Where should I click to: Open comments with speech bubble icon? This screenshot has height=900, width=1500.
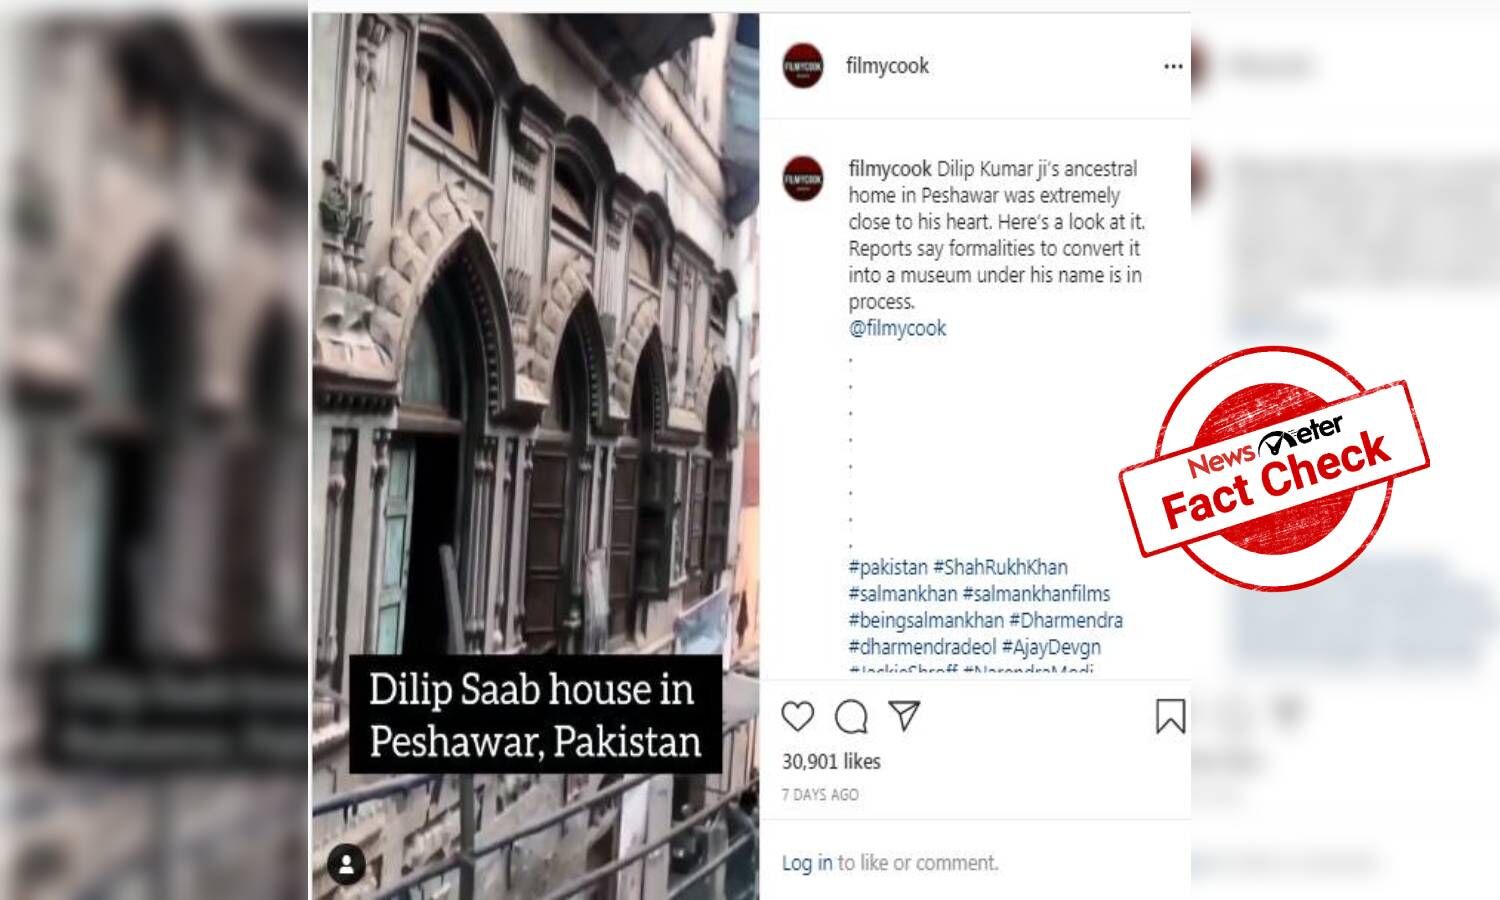(851, 717)
